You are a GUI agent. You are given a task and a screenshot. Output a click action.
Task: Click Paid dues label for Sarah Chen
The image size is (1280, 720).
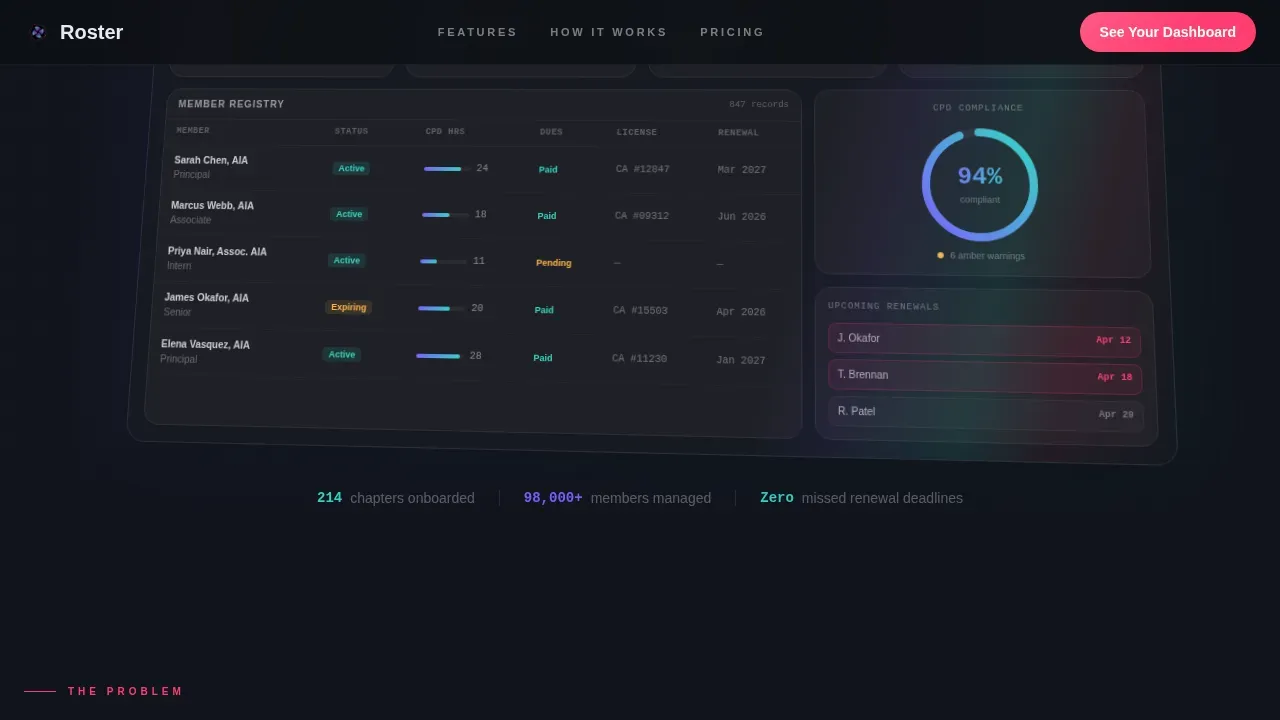coord(548,170)
